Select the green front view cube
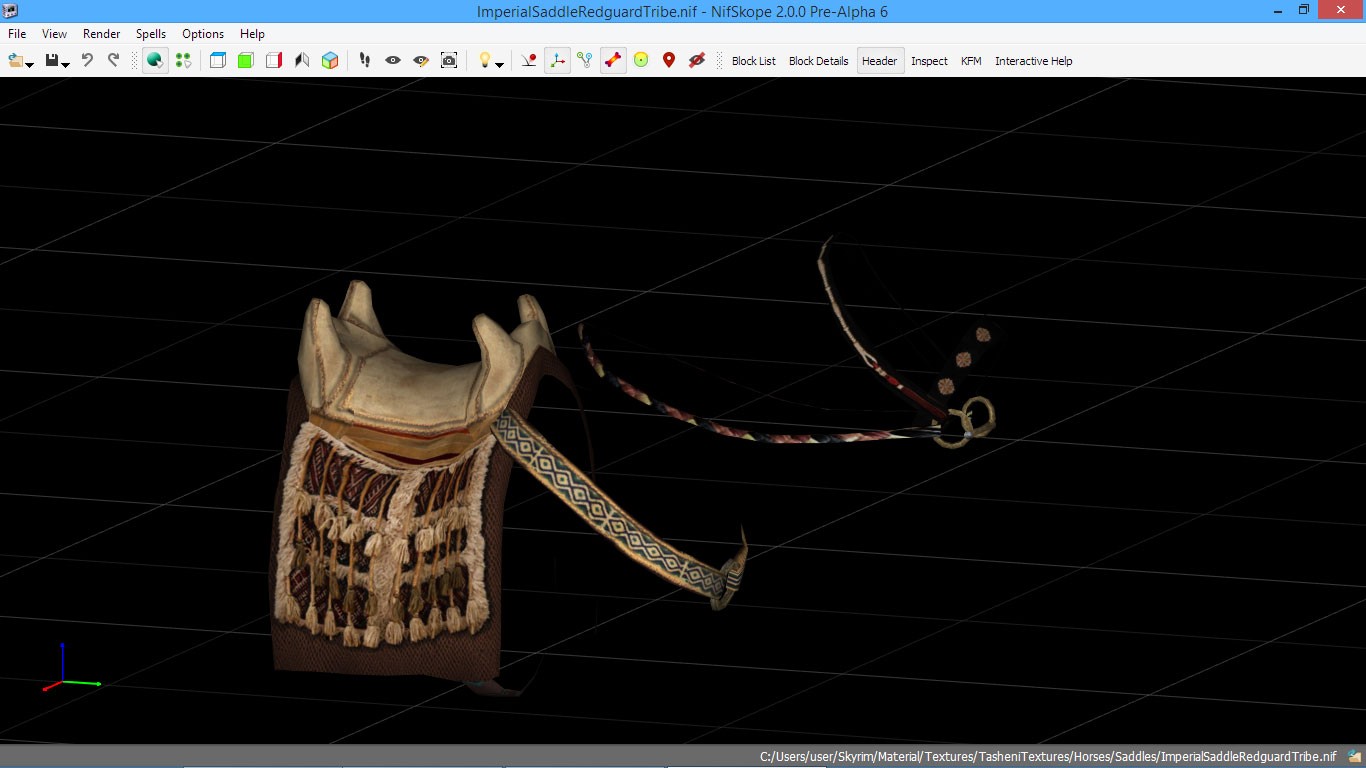Viewport: 1366px width, 768px height. (246, 61)
